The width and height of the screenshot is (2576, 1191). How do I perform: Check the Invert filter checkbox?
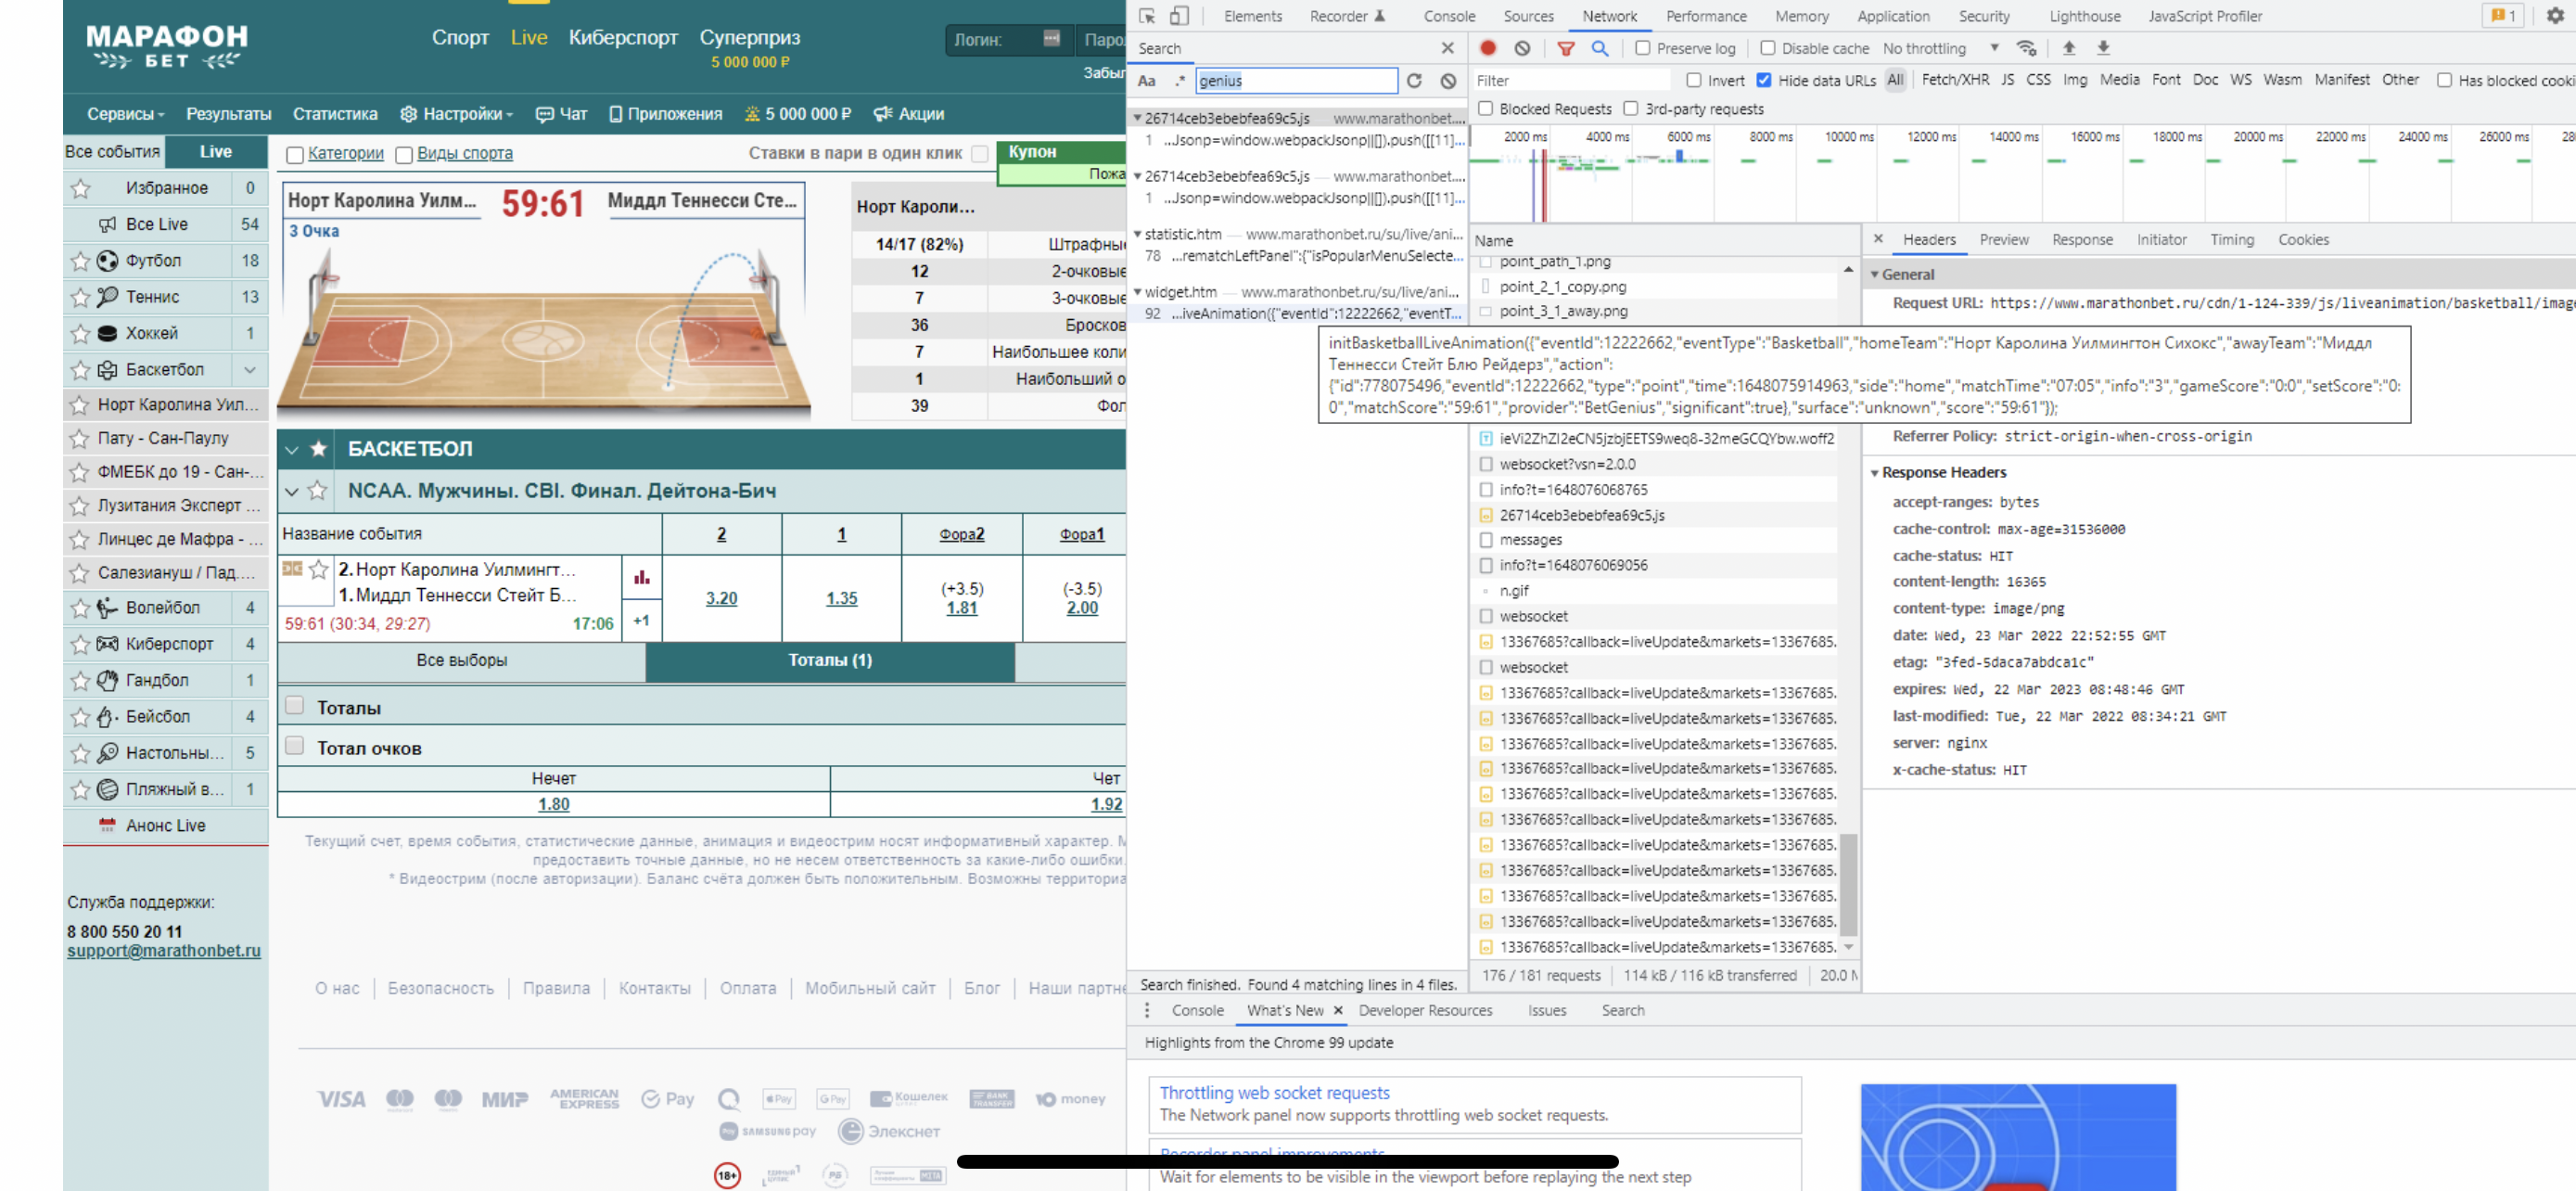click(1693, 81)
